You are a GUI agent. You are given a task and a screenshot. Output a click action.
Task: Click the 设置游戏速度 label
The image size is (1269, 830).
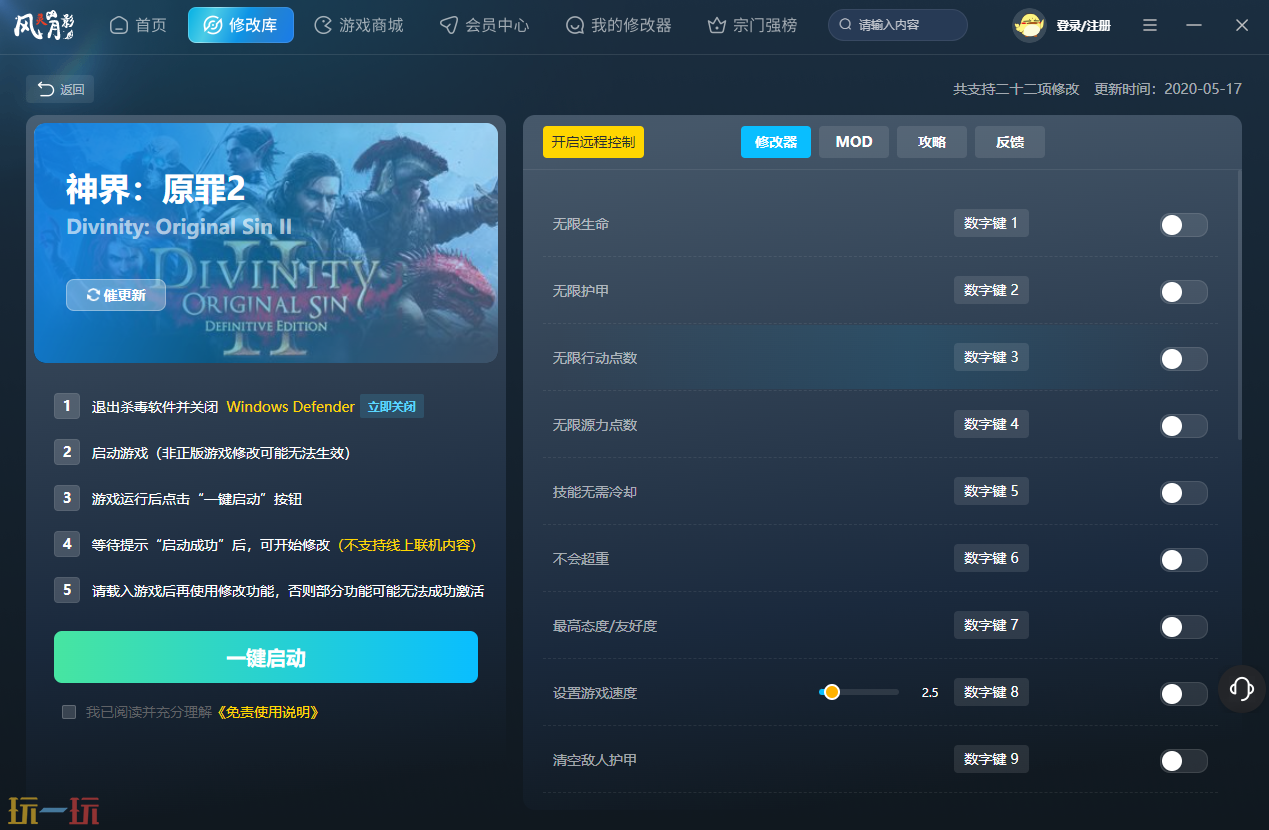pyautogui.click(x=595, y=693)
